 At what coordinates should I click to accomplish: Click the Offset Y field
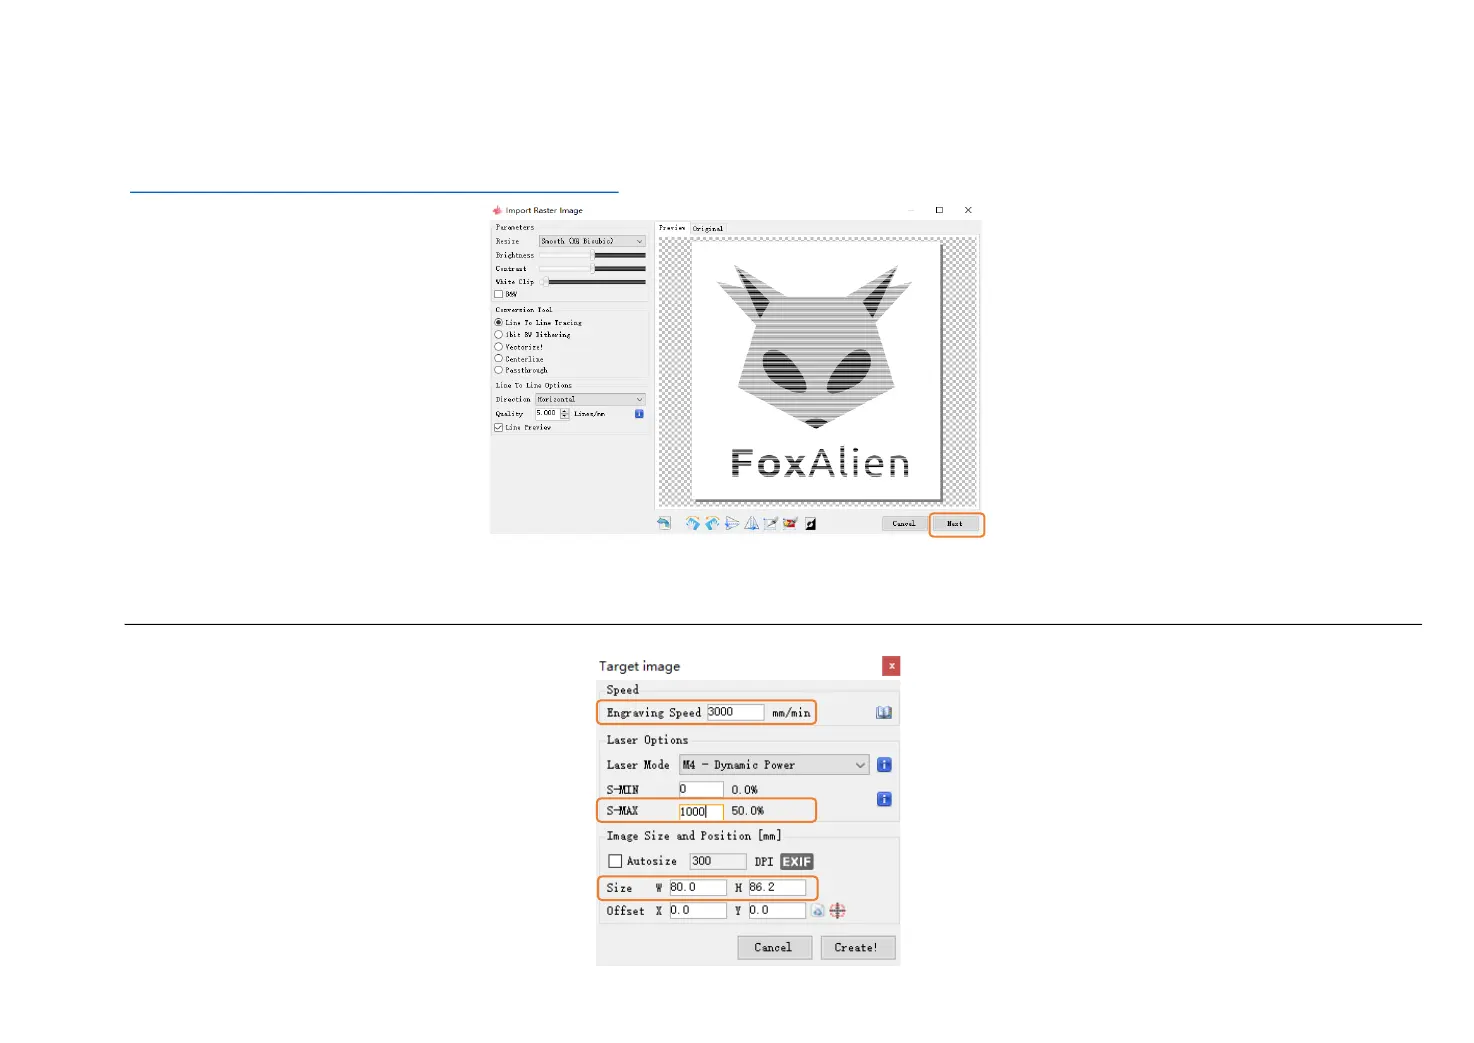click(777, 911)
